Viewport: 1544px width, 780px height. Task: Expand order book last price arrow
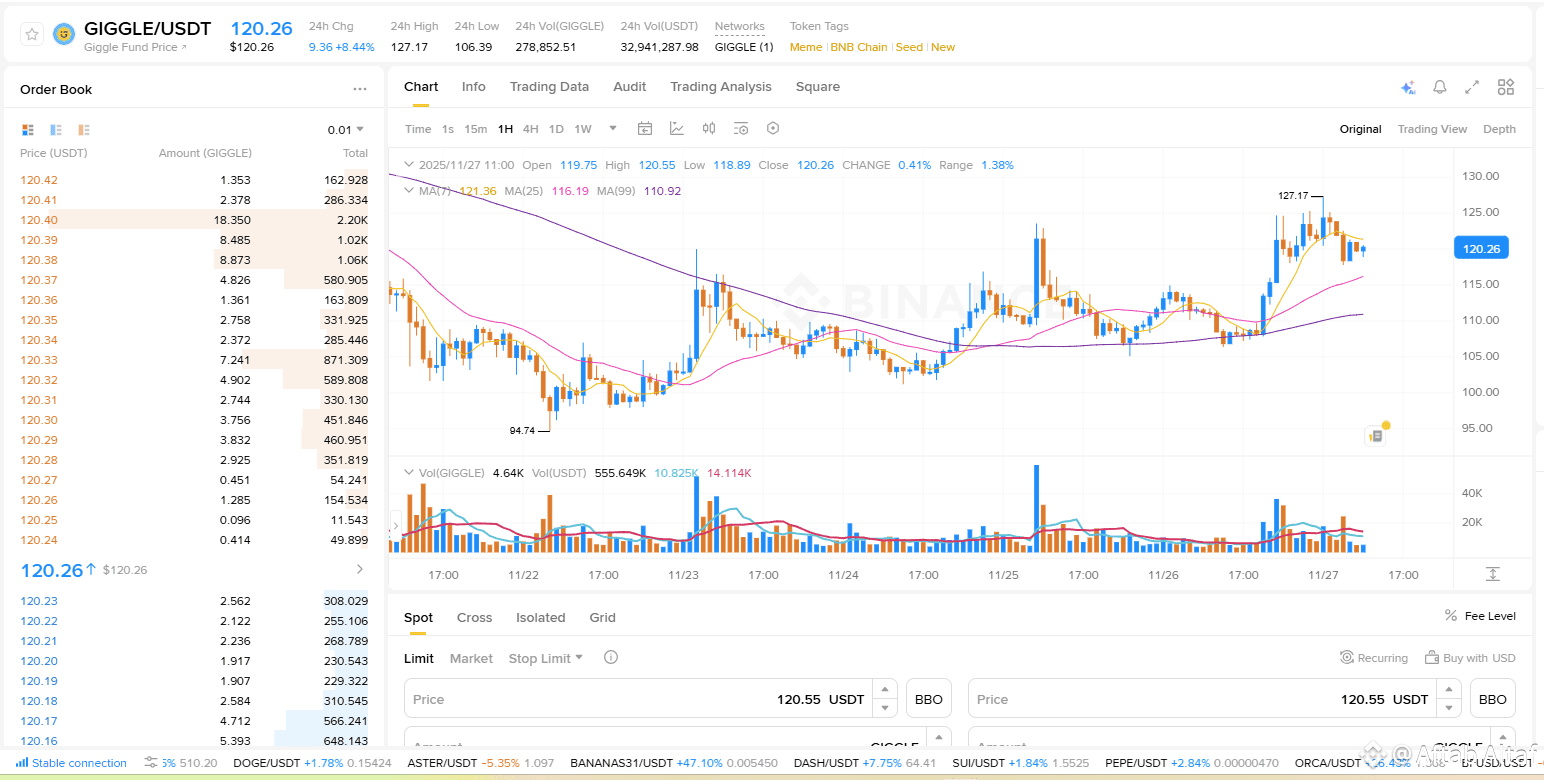coord(360,570)
